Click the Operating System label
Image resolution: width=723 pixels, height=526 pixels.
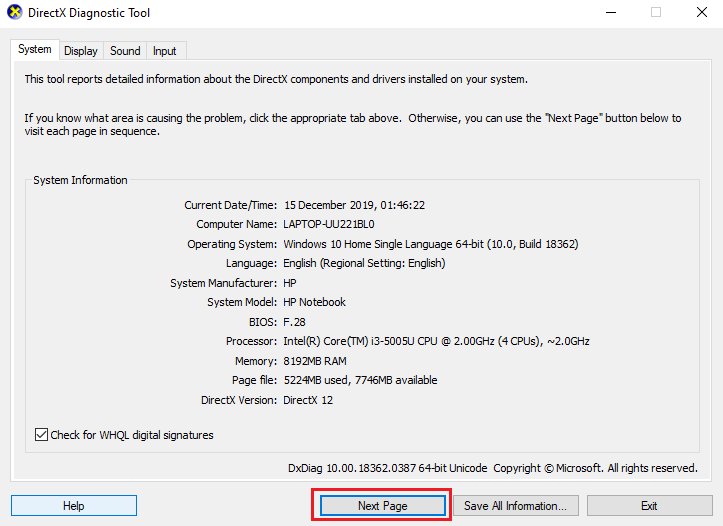[232, 244]
